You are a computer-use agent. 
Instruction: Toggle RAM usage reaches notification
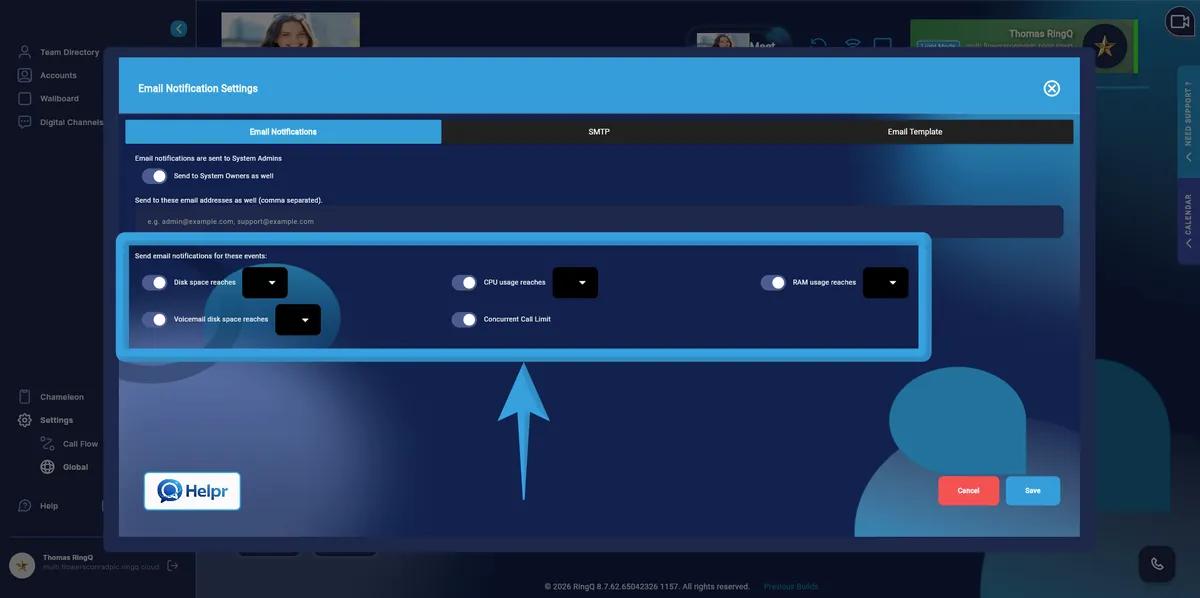(x=773, y=283)
